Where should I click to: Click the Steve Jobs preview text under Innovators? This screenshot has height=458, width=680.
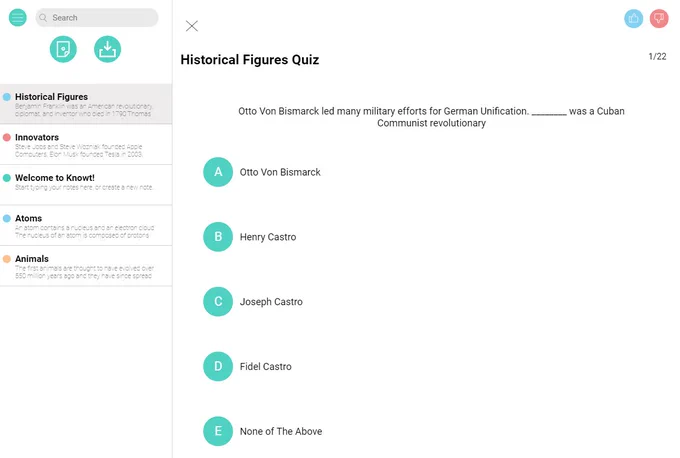tap(79, 150)
